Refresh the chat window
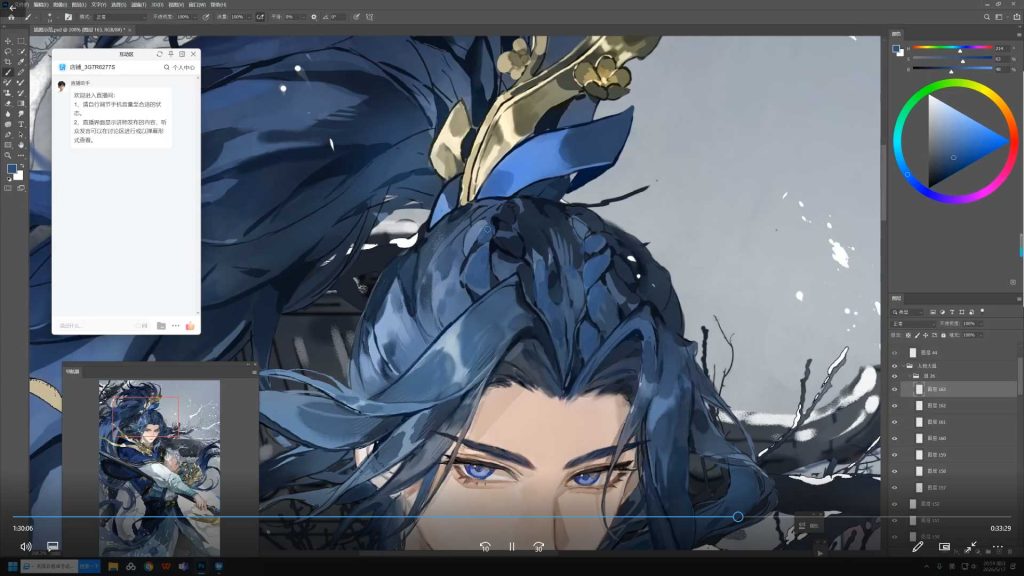The image size is (1024, 576). tap(159, 54)
